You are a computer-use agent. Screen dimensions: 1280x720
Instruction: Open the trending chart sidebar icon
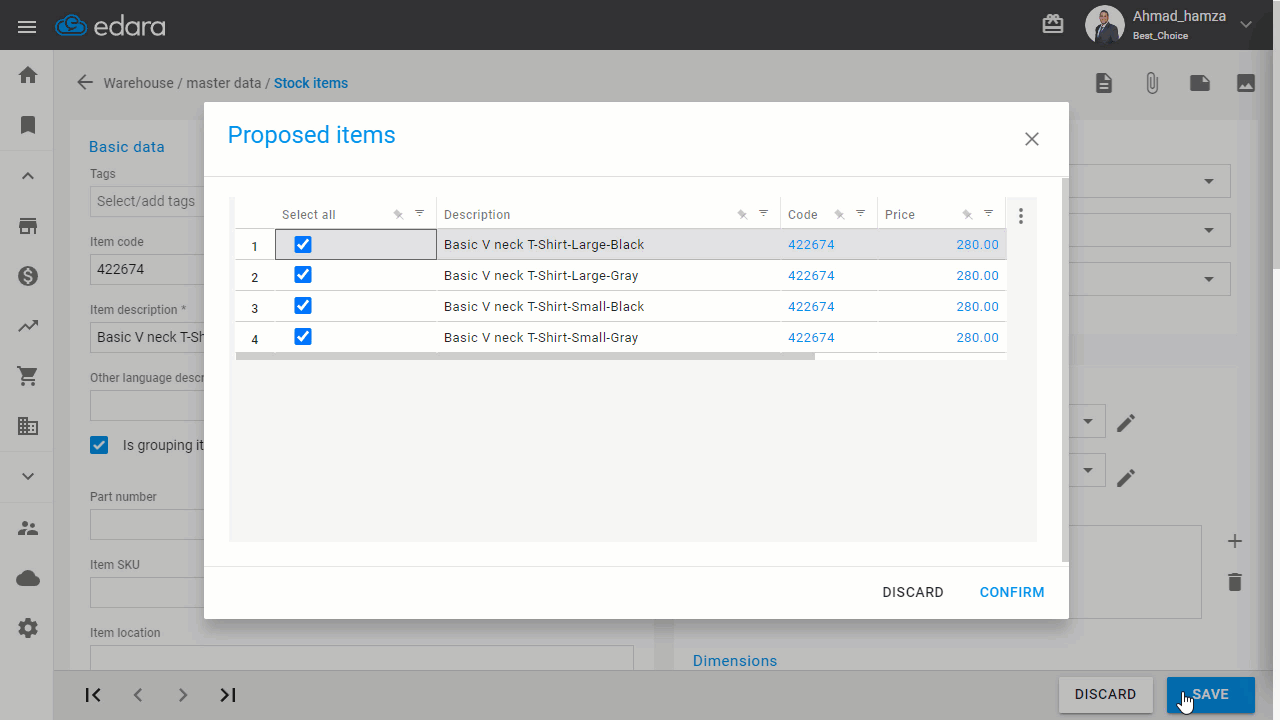(28, 326)
